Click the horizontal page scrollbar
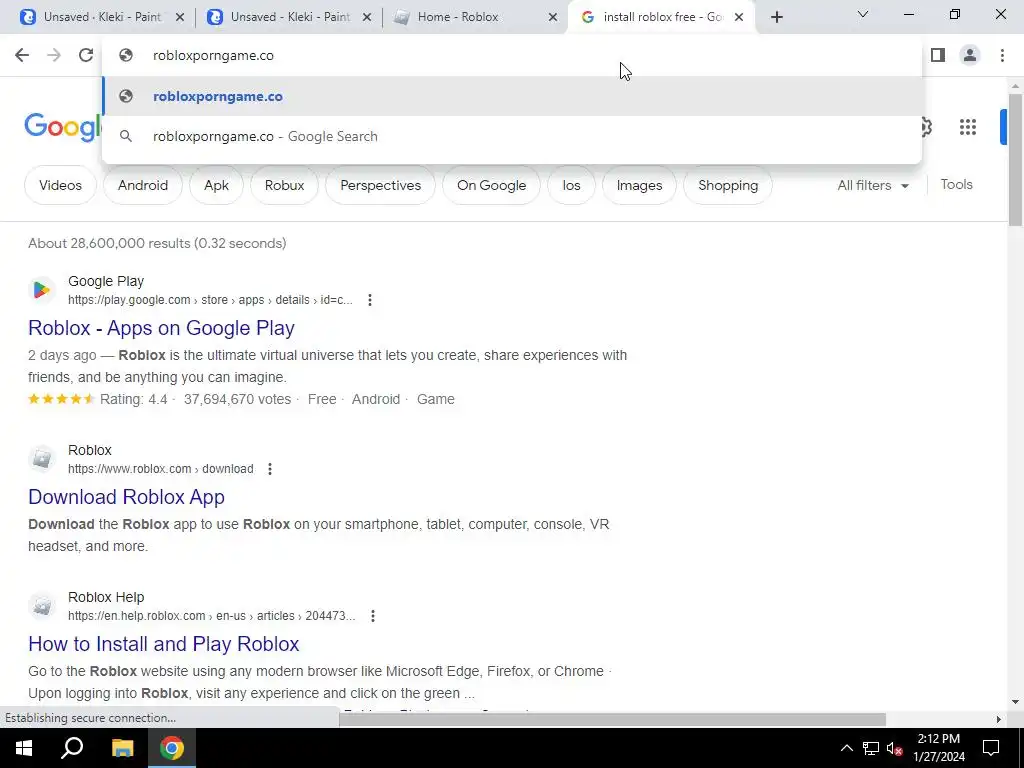Image resolution: width=1024 pixels, height=768 pixels. pyautogui.click(x=612, y=719)
